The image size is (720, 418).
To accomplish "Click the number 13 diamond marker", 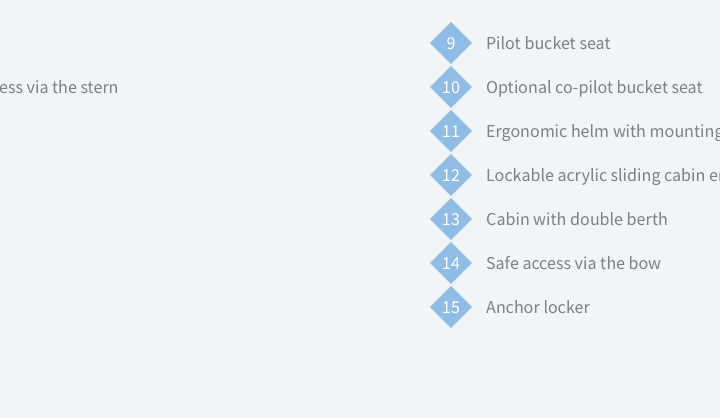I will (x=451, y=219).
